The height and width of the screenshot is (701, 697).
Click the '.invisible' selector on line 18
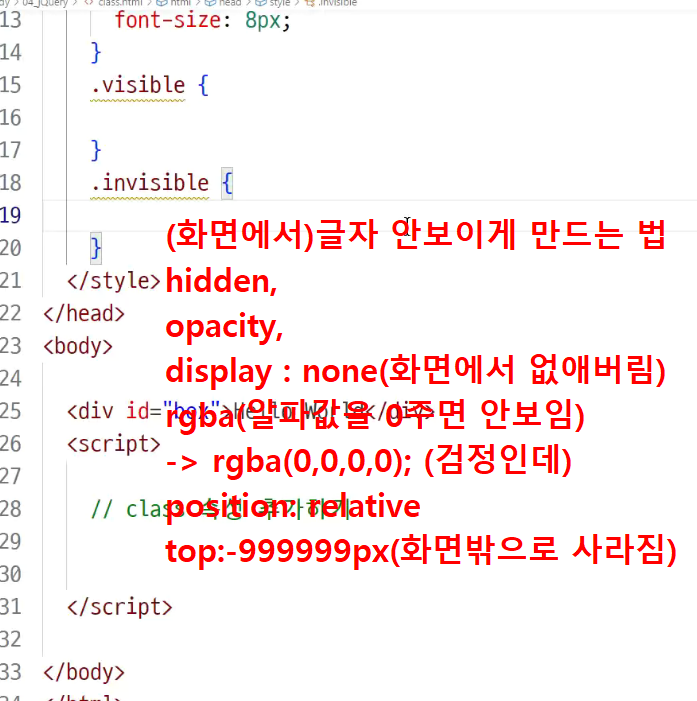tap(150, 183)
